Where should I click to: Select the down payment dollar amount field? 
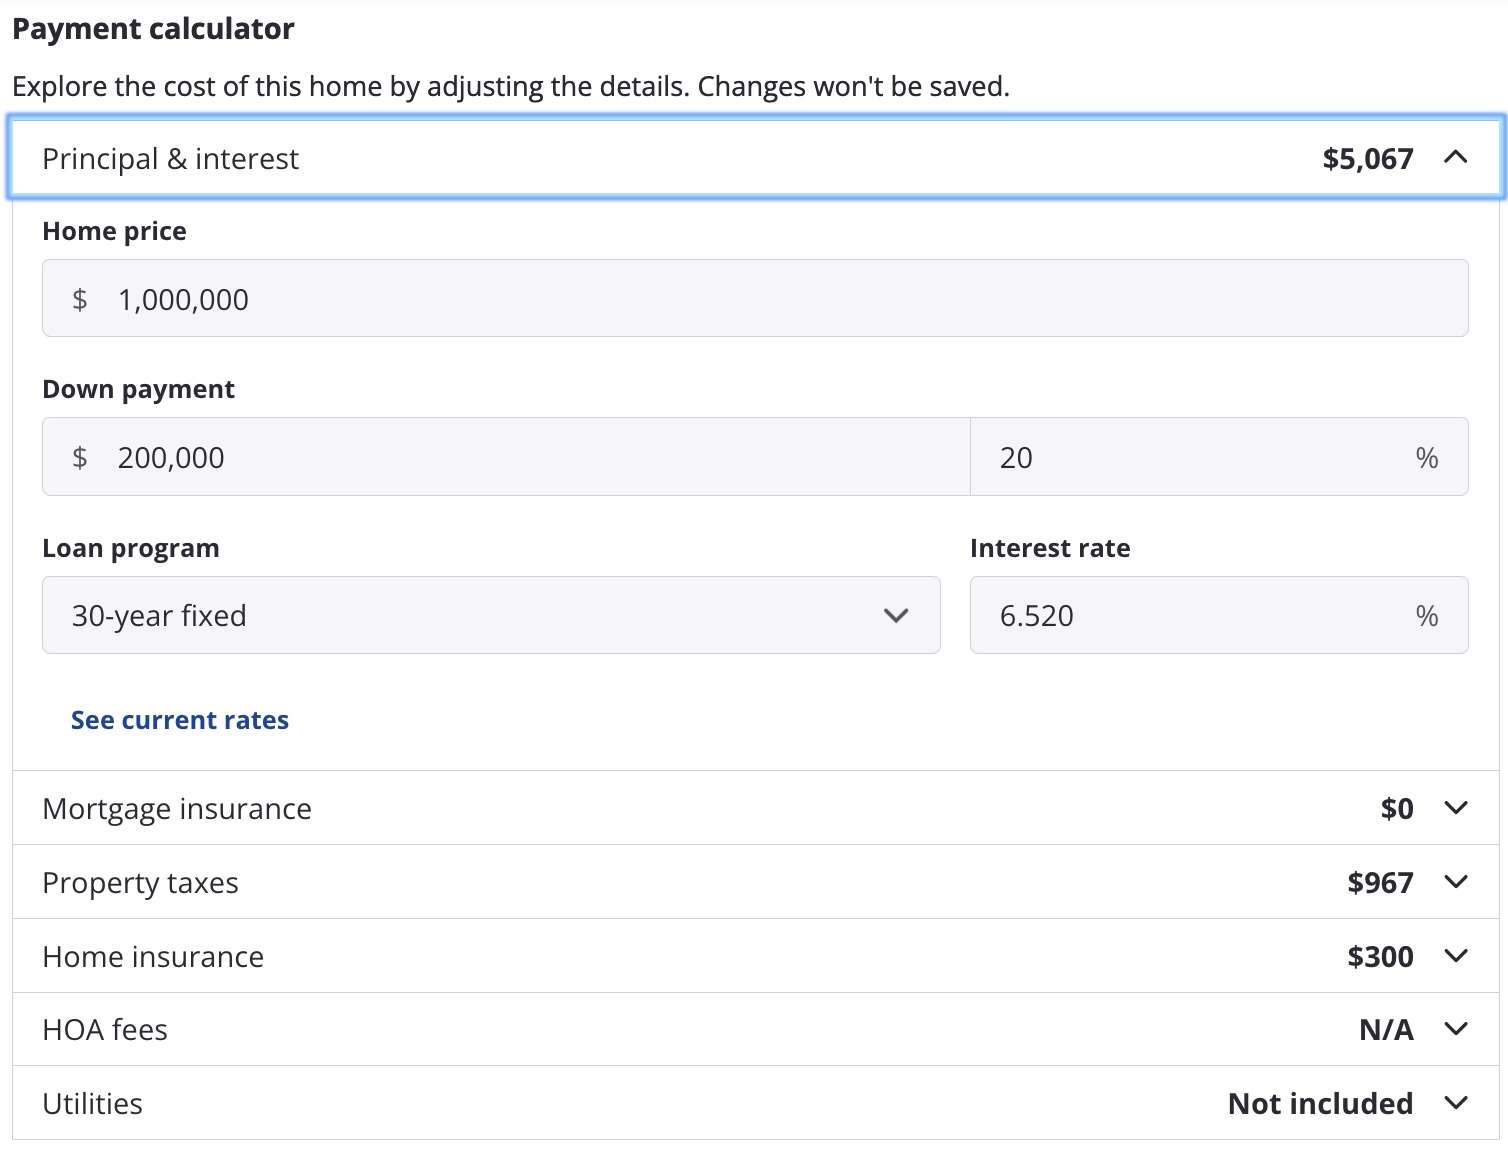520,457
